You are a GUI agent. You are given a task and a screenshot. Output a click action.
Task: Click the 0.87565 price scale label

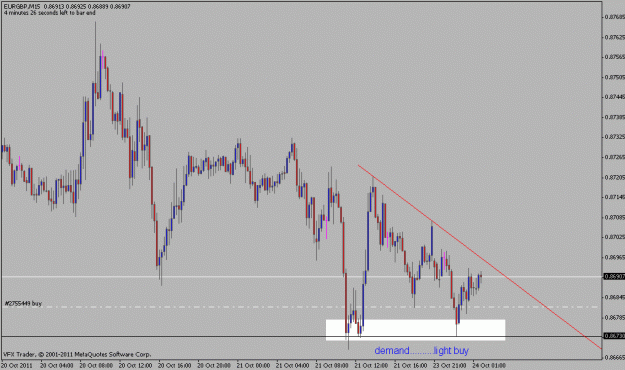pos(614,57)
